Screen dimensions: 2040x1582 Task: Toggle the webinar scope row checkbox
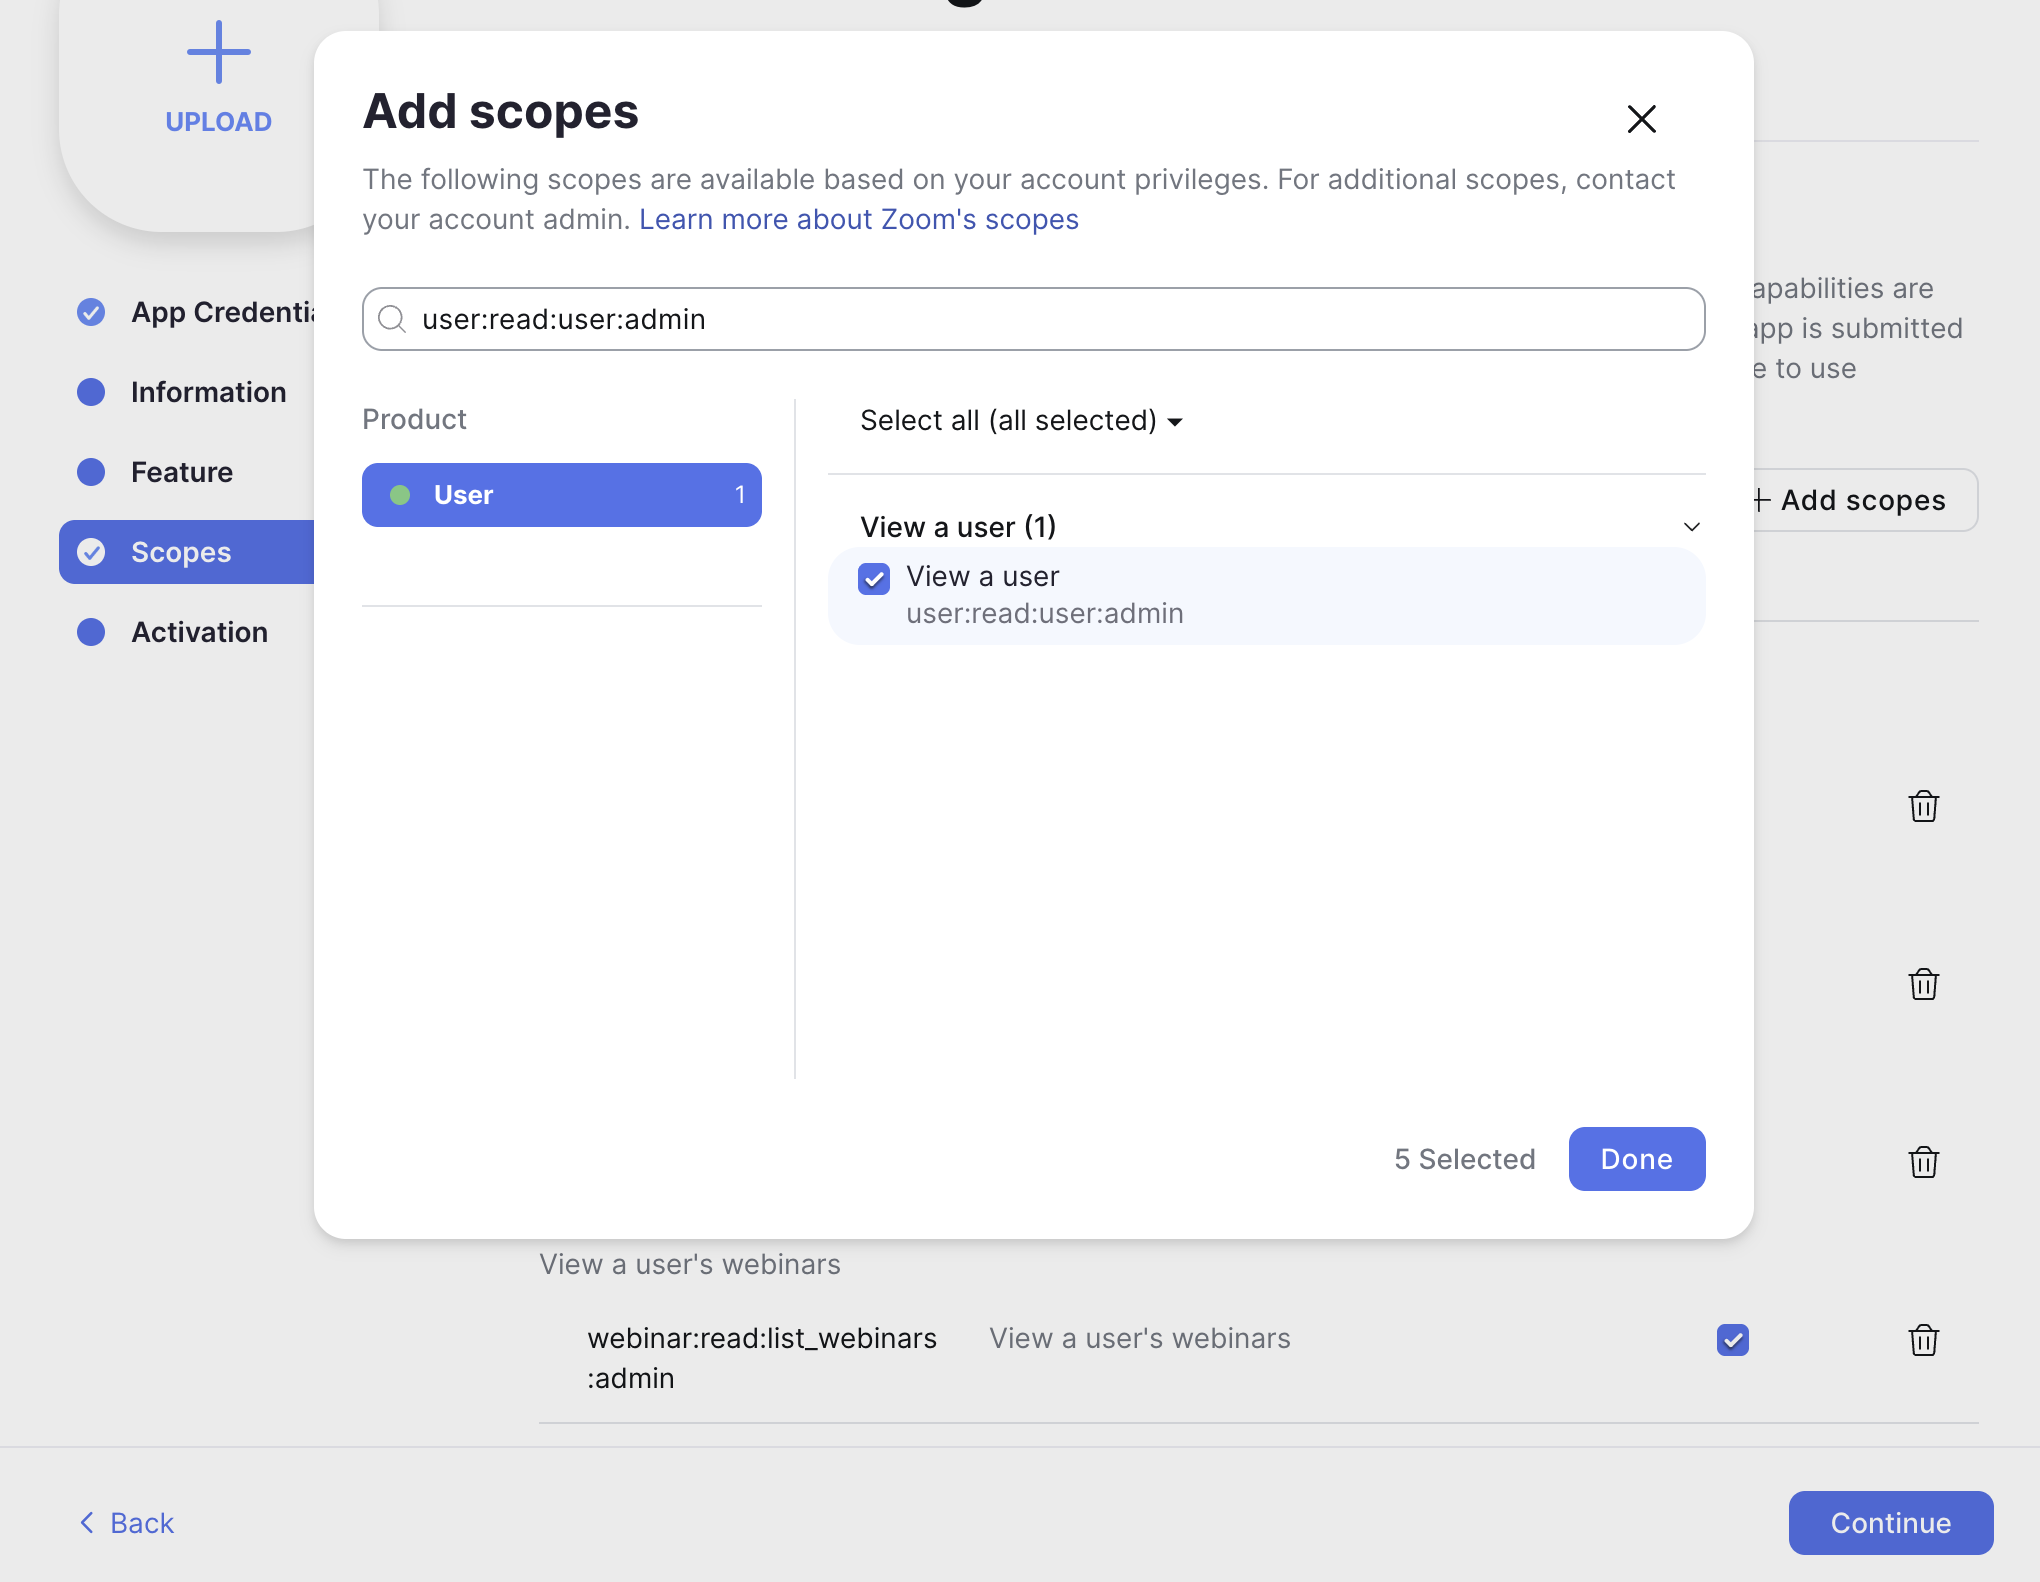point(1732,1339)
